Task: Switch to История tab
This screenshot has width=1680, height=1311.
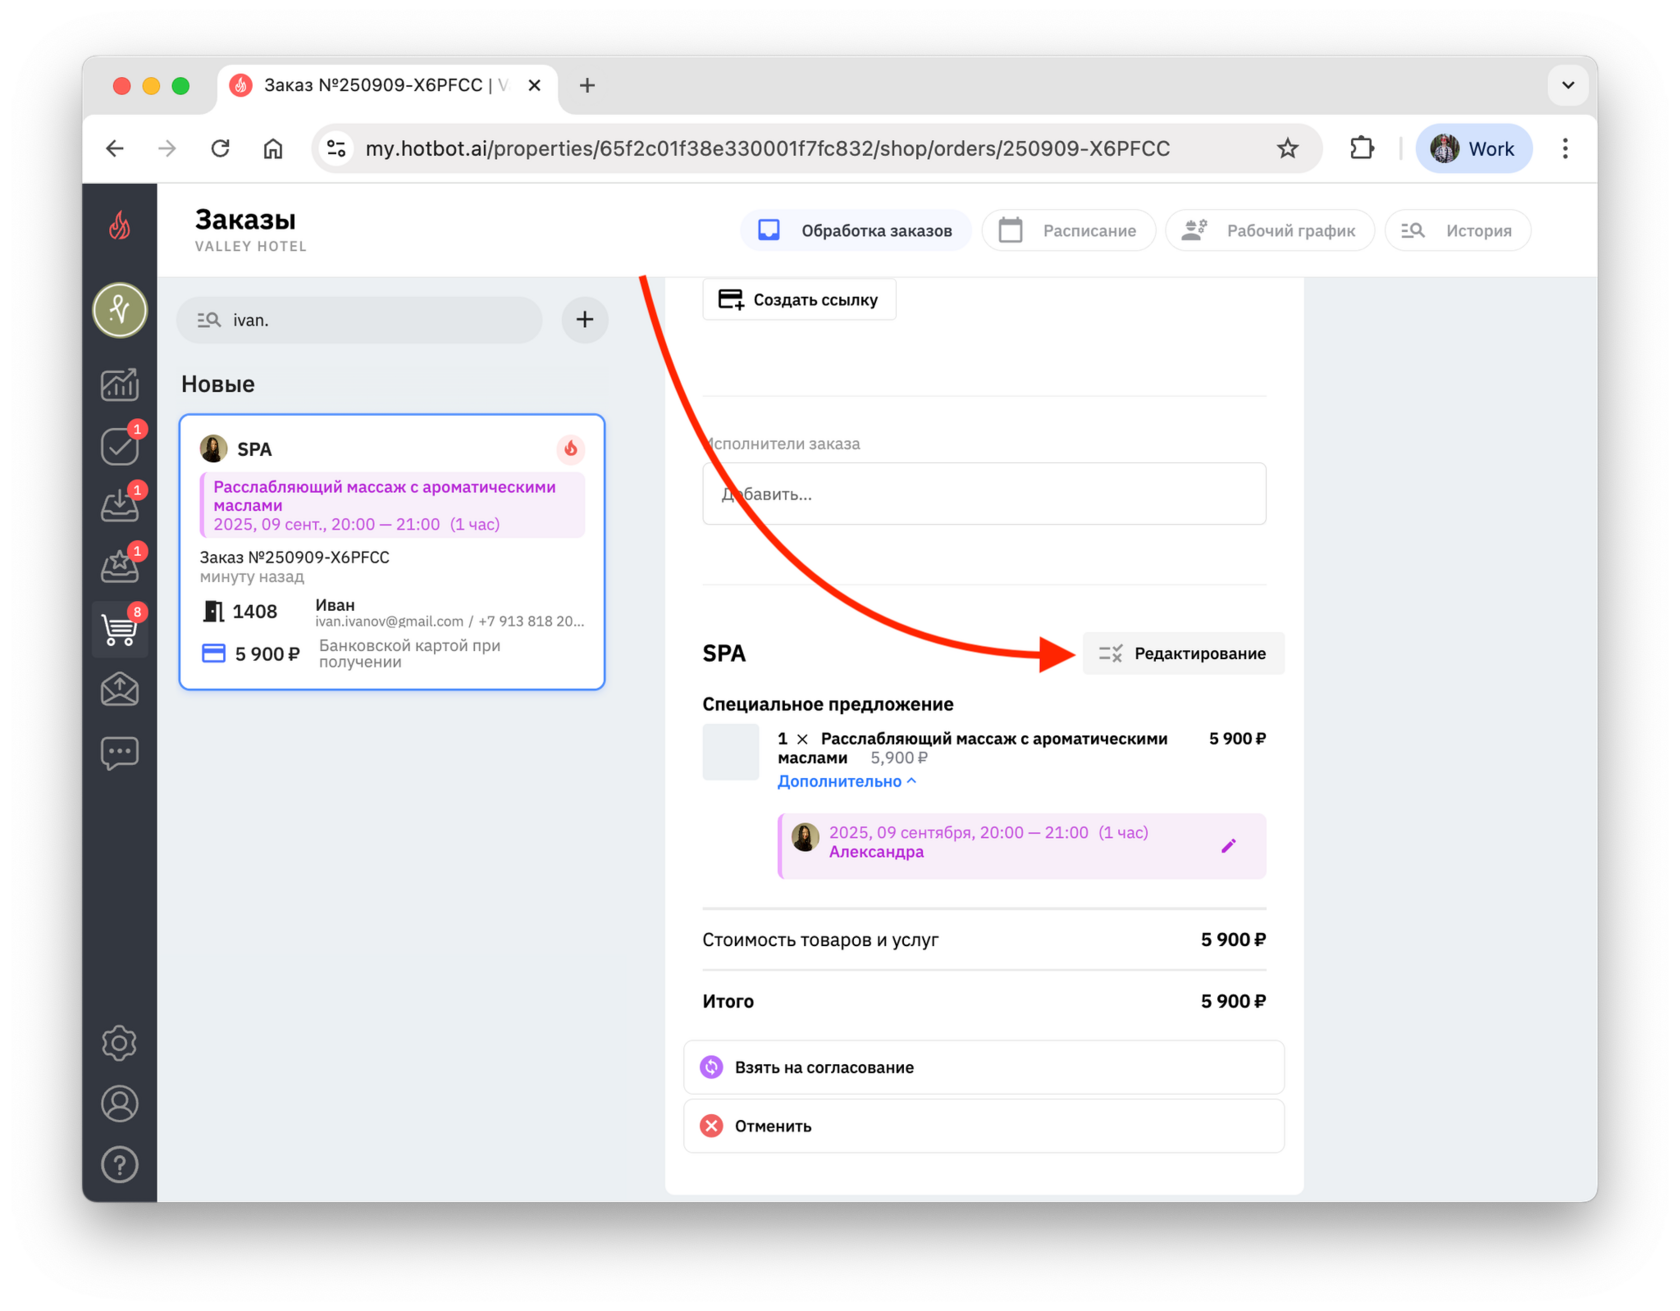Action: pyautogui.click(x=1458, y=231)
